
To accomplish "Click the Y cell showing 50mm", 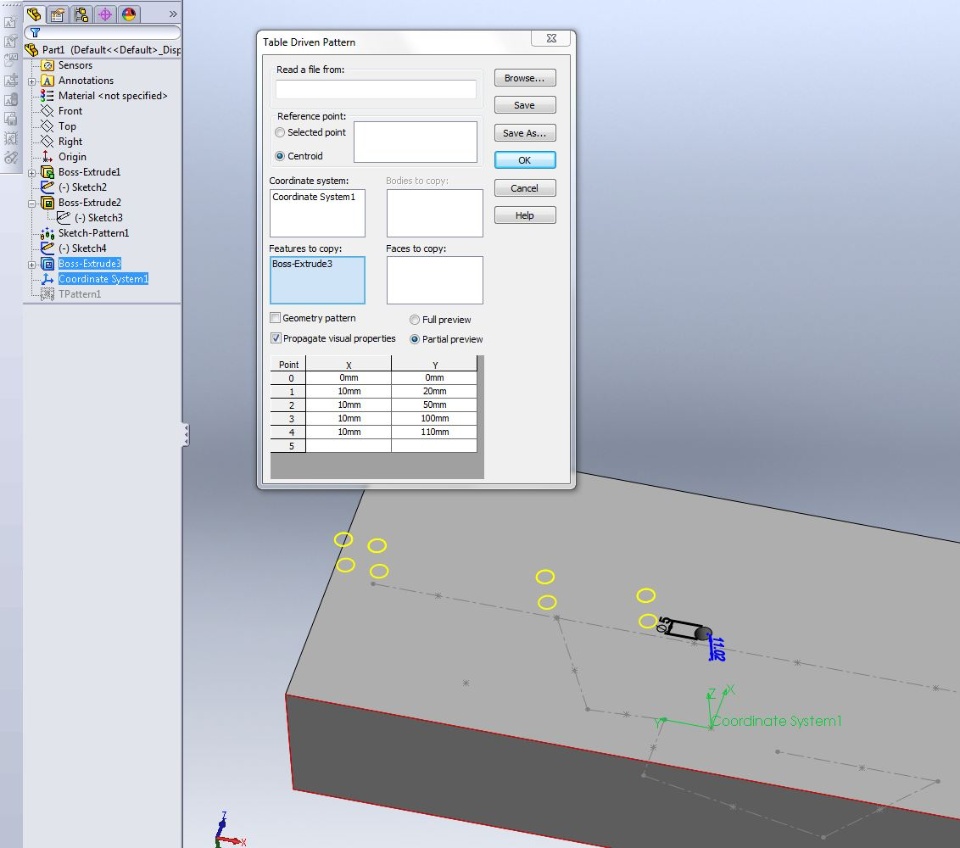I will pos(434,405).
